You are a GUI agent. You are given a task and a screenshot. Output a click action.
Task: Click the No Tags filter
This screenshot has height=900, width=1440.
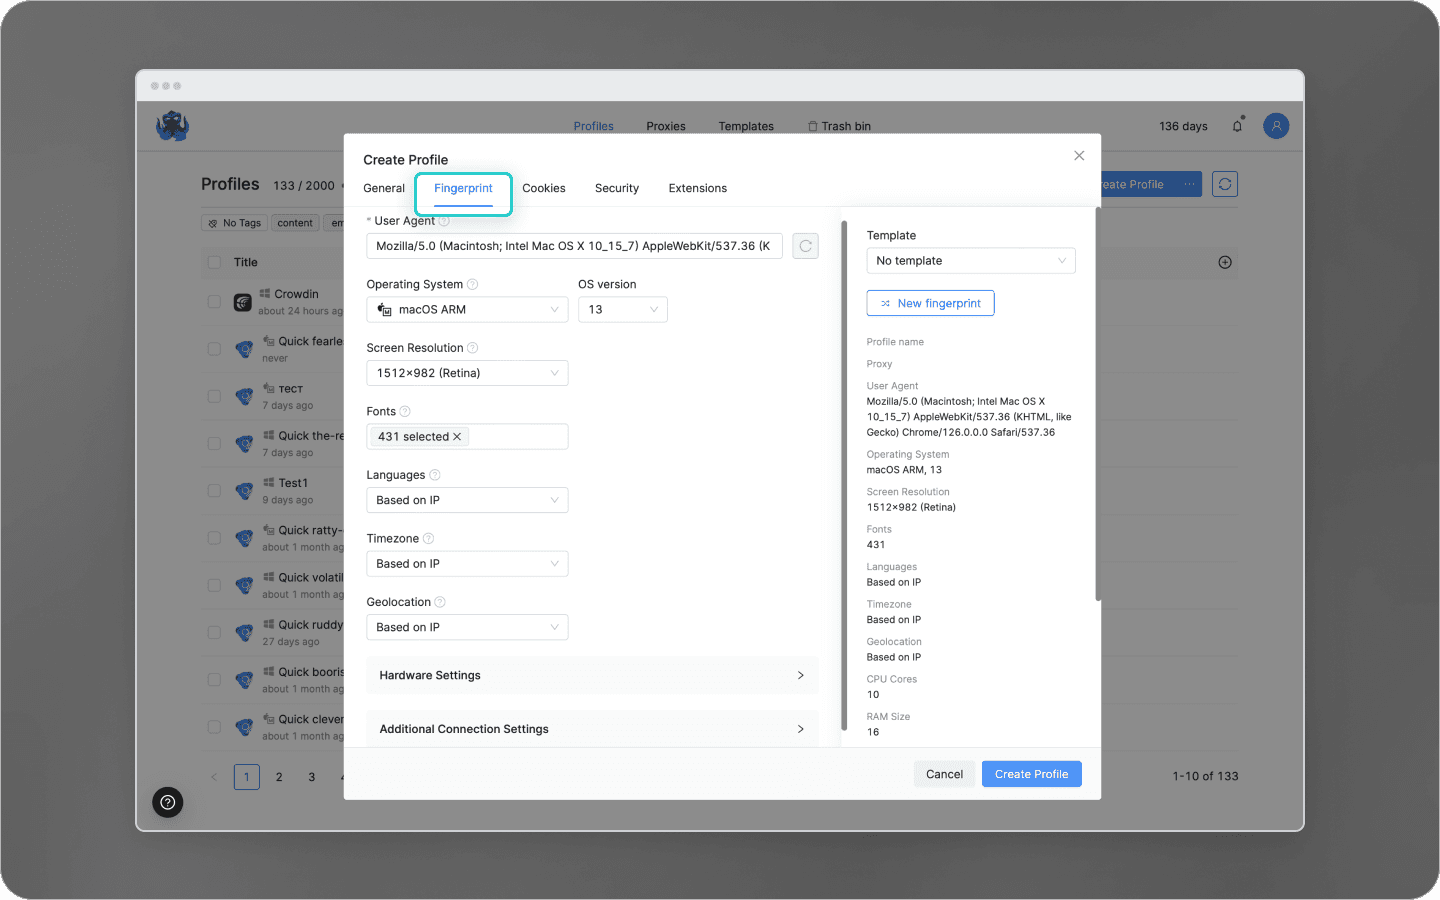(x=234, y=223)
